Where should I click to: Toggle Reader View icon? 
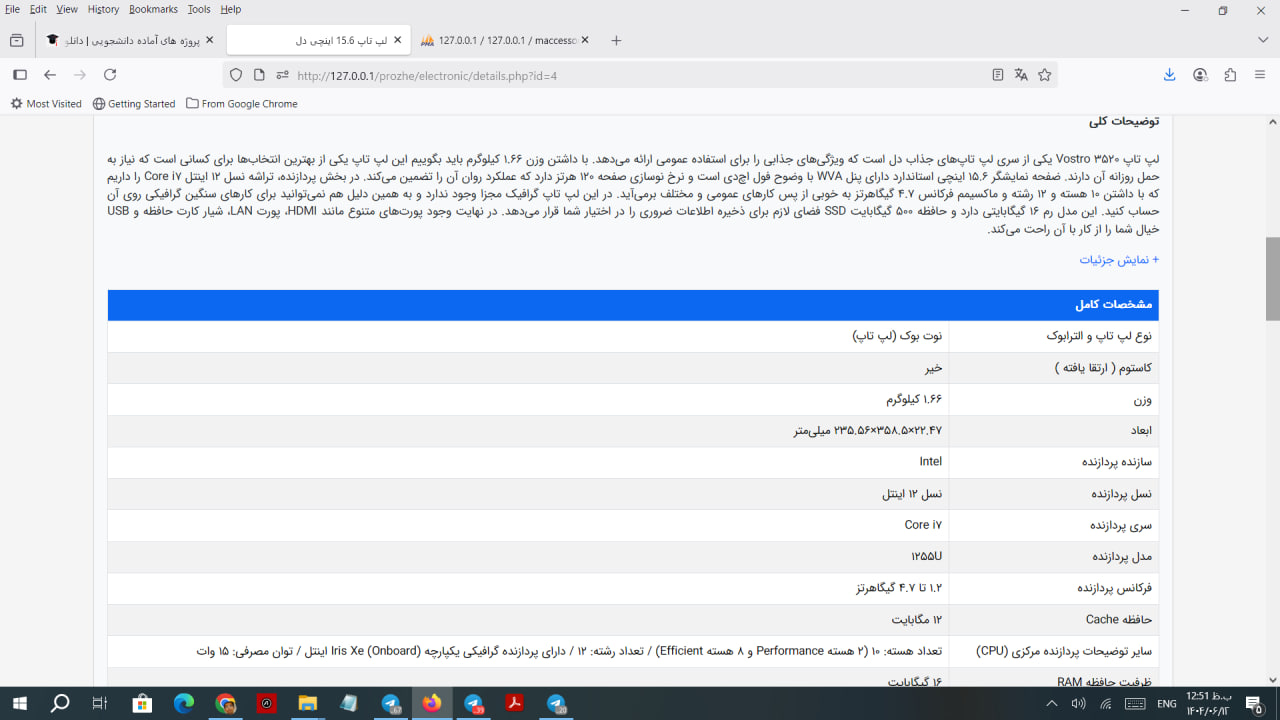pos(997,75)
